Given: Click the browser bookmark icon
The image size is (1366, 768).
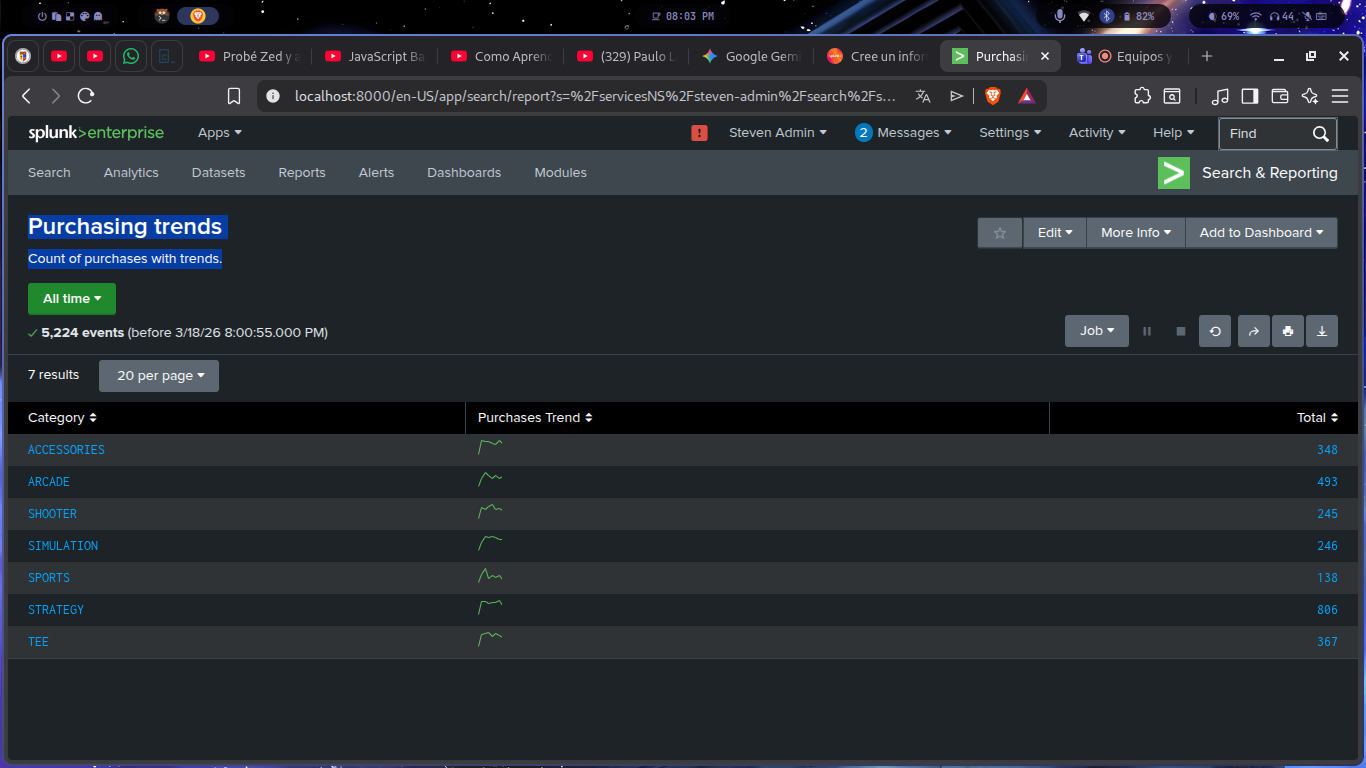Looking at the screenshot, I should tap(234, 96).
